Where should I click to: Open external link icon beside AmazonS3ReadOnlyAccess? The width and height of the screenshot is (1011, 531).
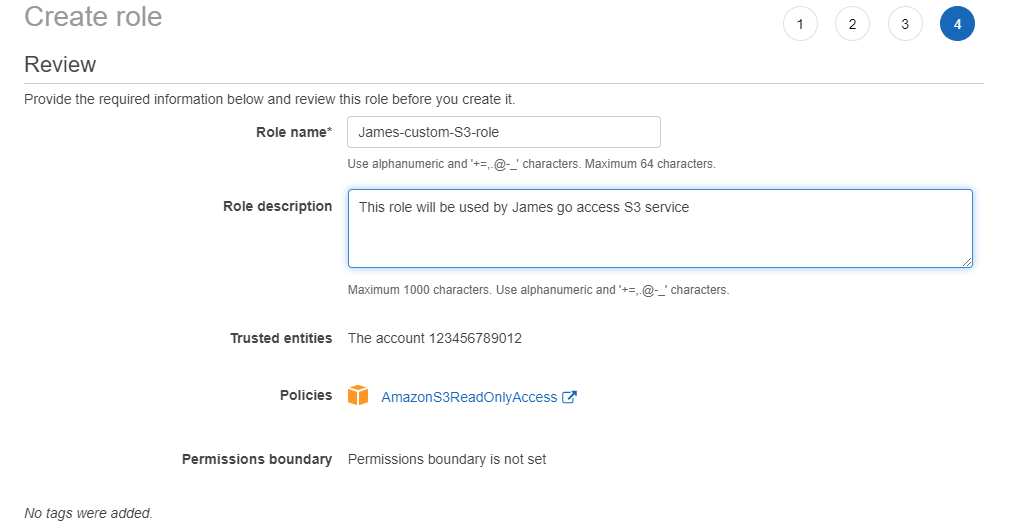569,397
